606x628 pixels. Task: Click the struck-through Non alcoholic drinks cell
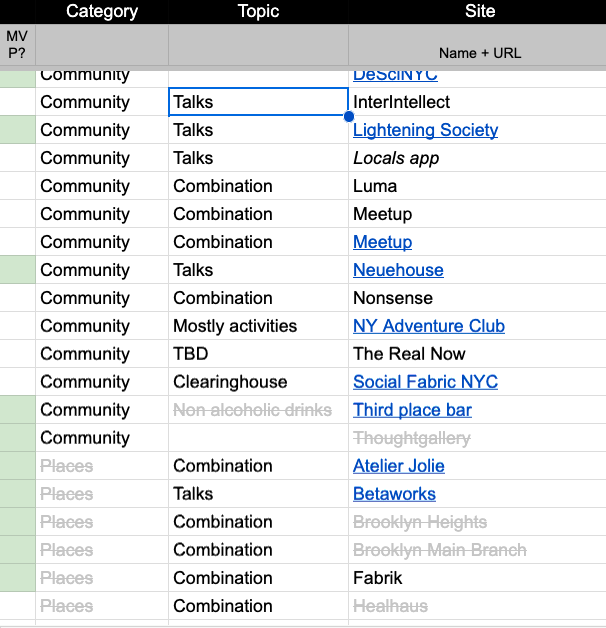point(252,410)
